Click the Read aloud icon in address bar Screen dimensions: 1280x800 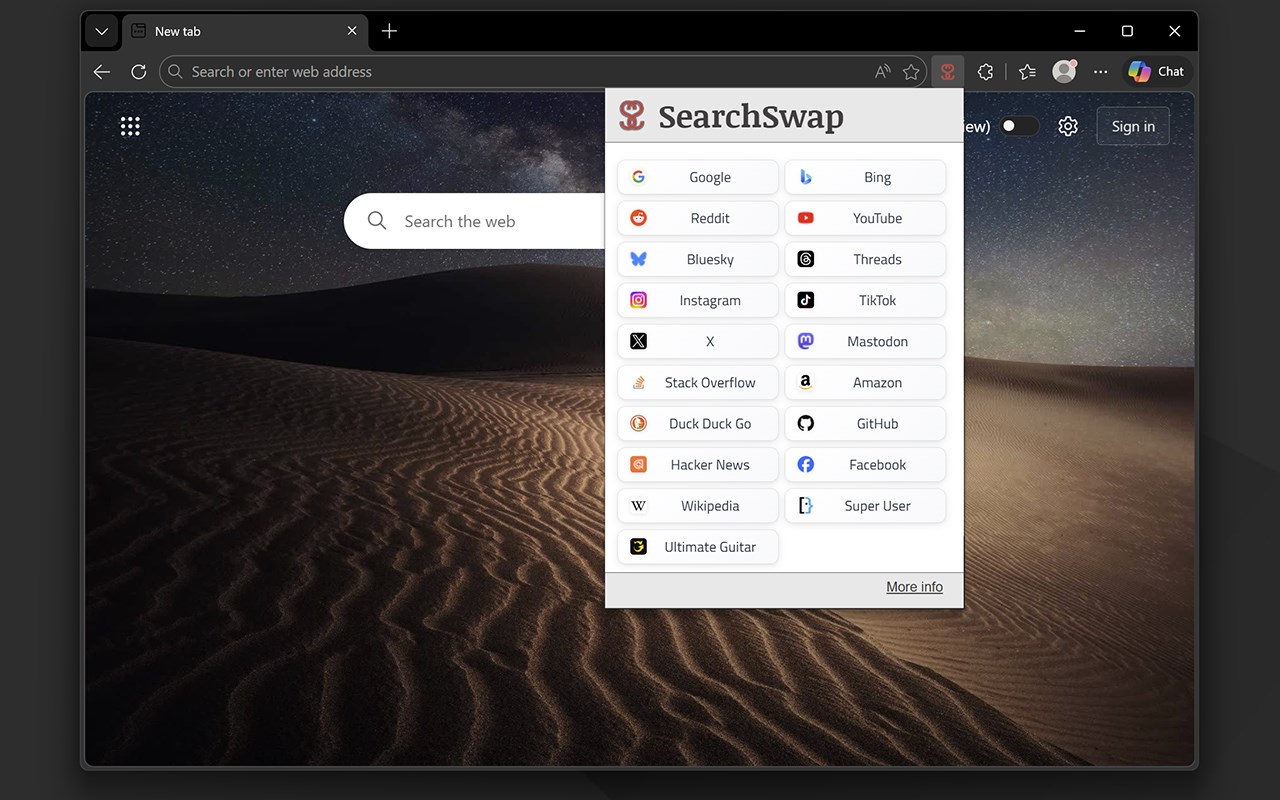tap(882, 72)
